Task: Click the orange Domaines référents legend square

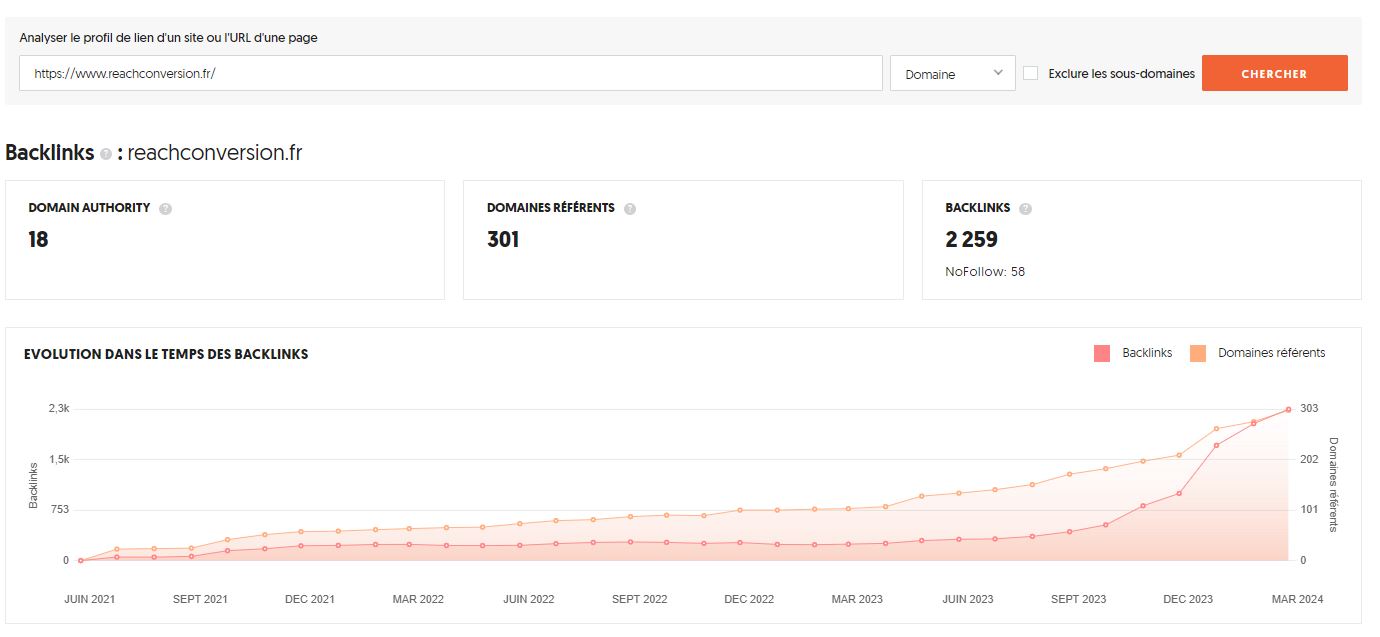Action: [1197, 353]
